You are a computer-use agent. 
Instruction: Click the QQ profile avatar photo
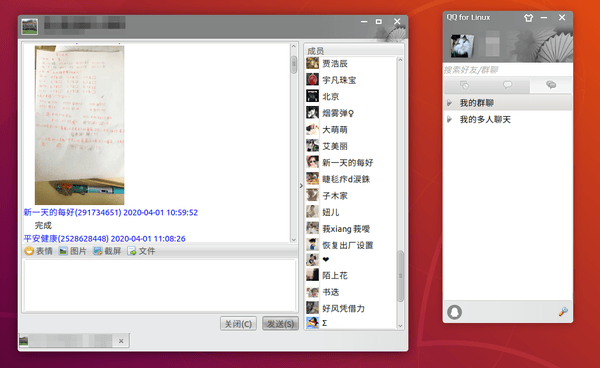point(462,46)
